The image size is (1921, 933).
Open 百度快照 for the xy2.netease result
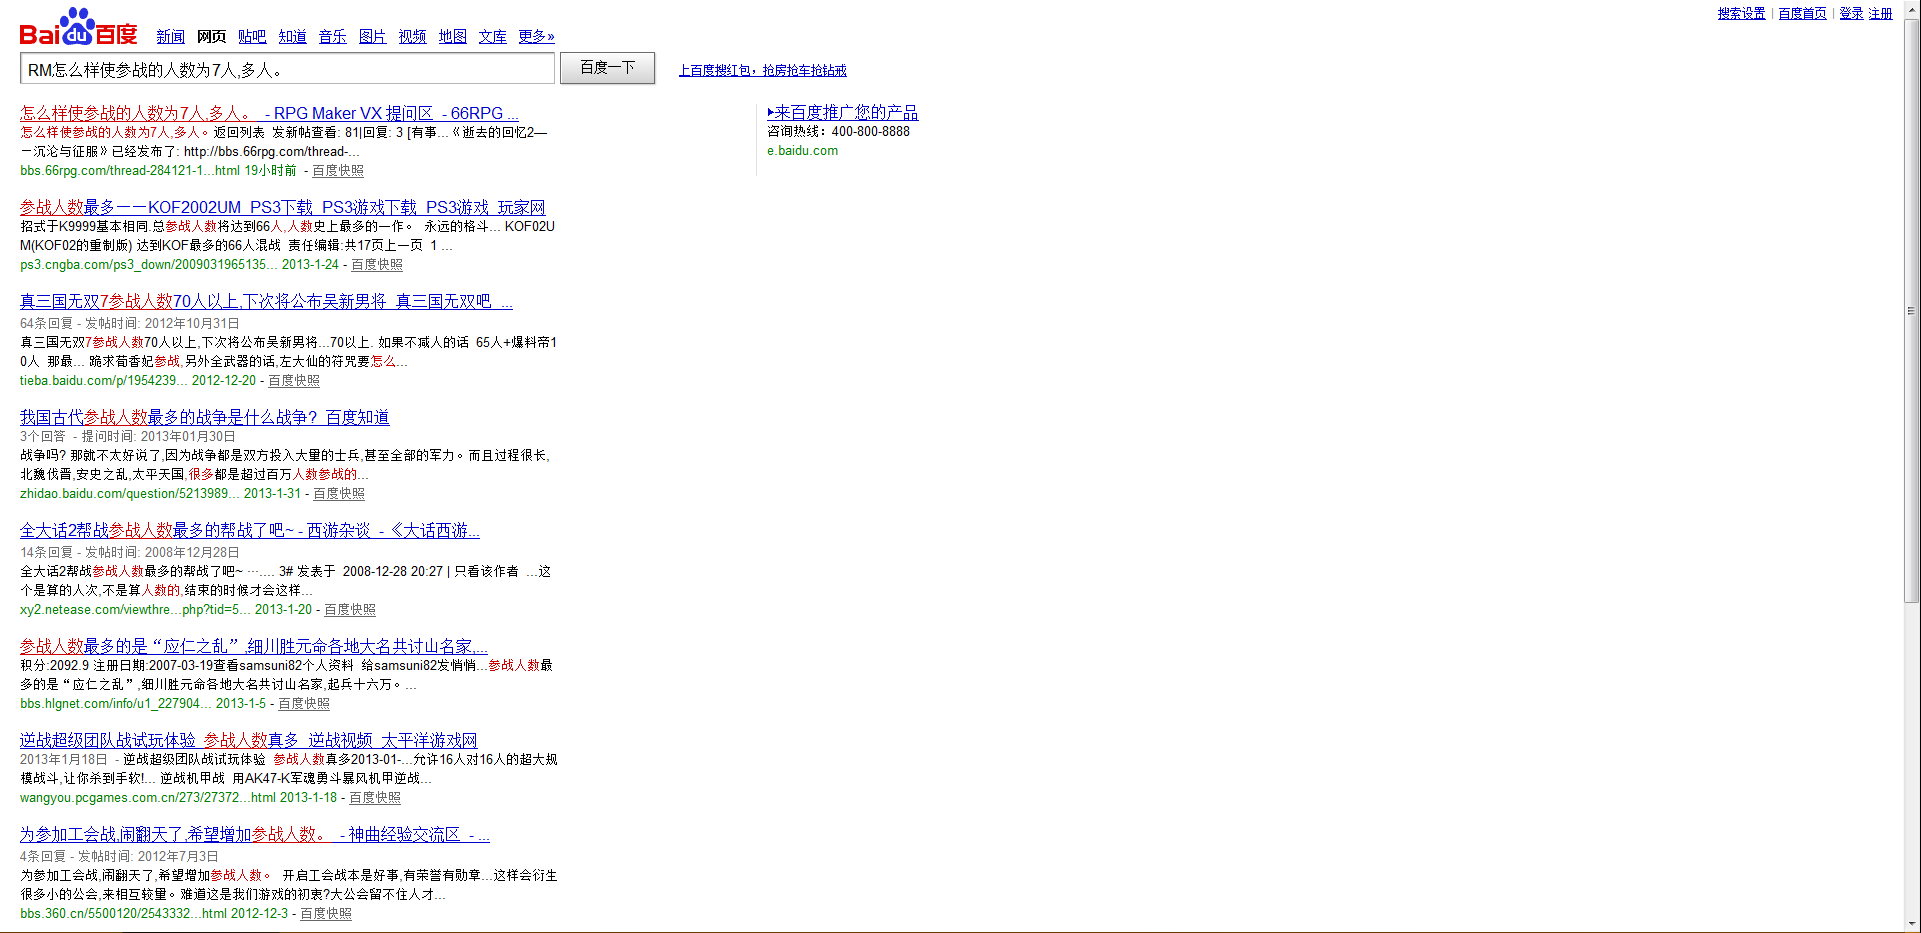pos(350,610)
